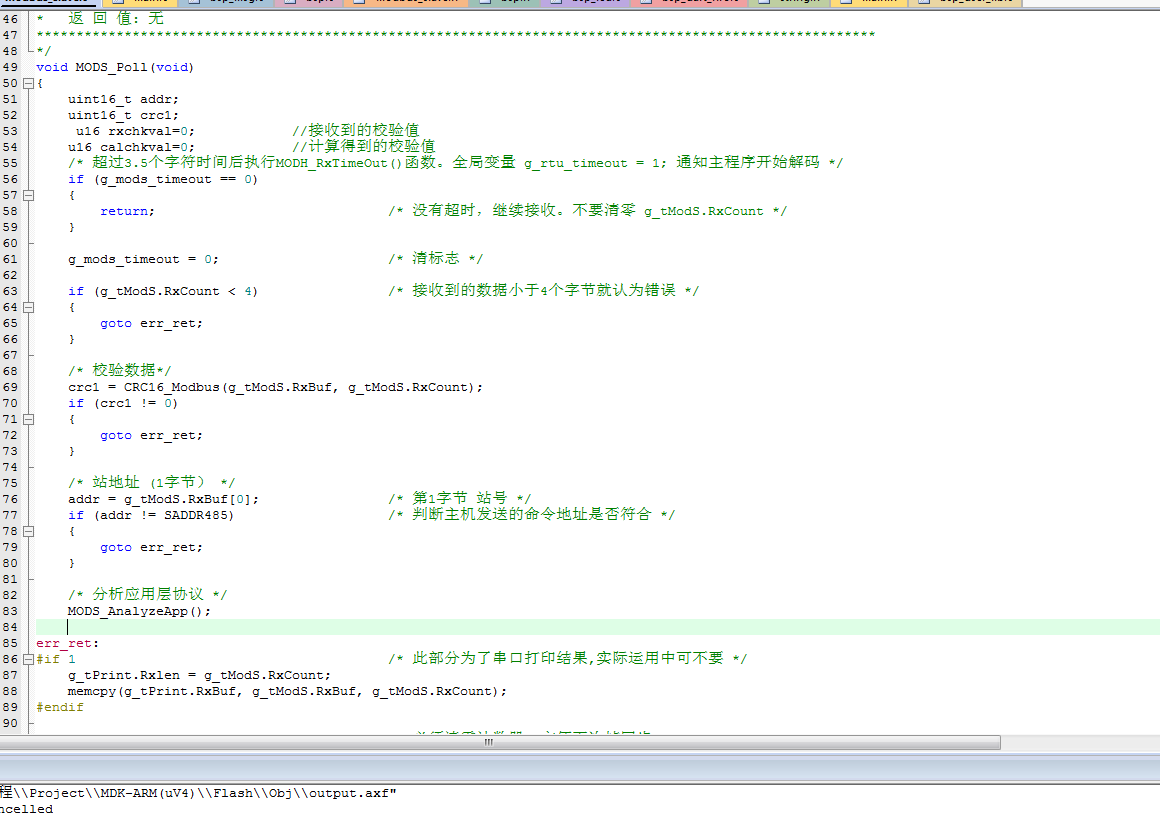The height and width of the screenshot is (815, 1160).
Task: Collapse the code block fold at line 71
Action: pos(28,419)
